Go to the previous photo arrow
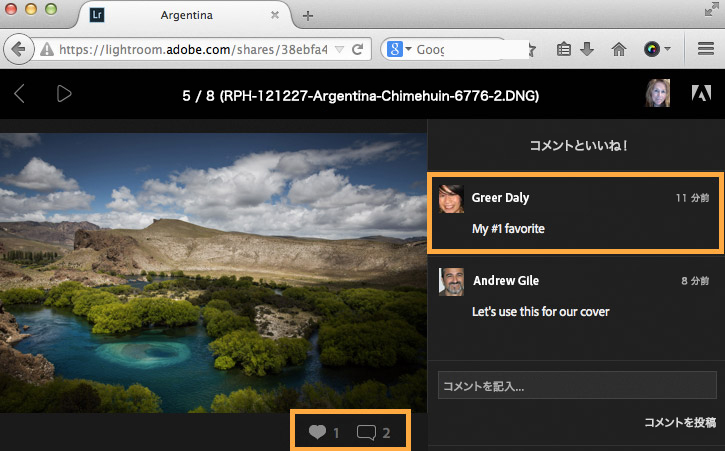 19,94
